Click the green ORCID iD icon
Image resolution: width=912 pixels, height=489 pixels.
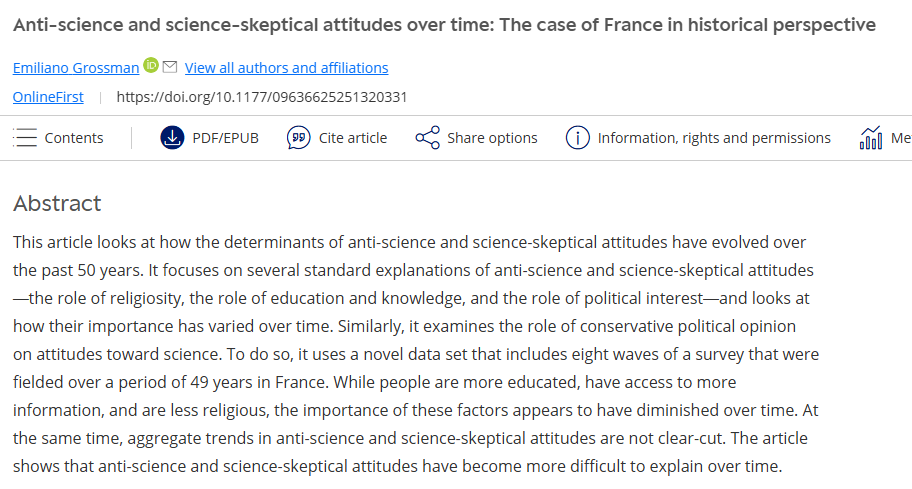tap(151, 66)
